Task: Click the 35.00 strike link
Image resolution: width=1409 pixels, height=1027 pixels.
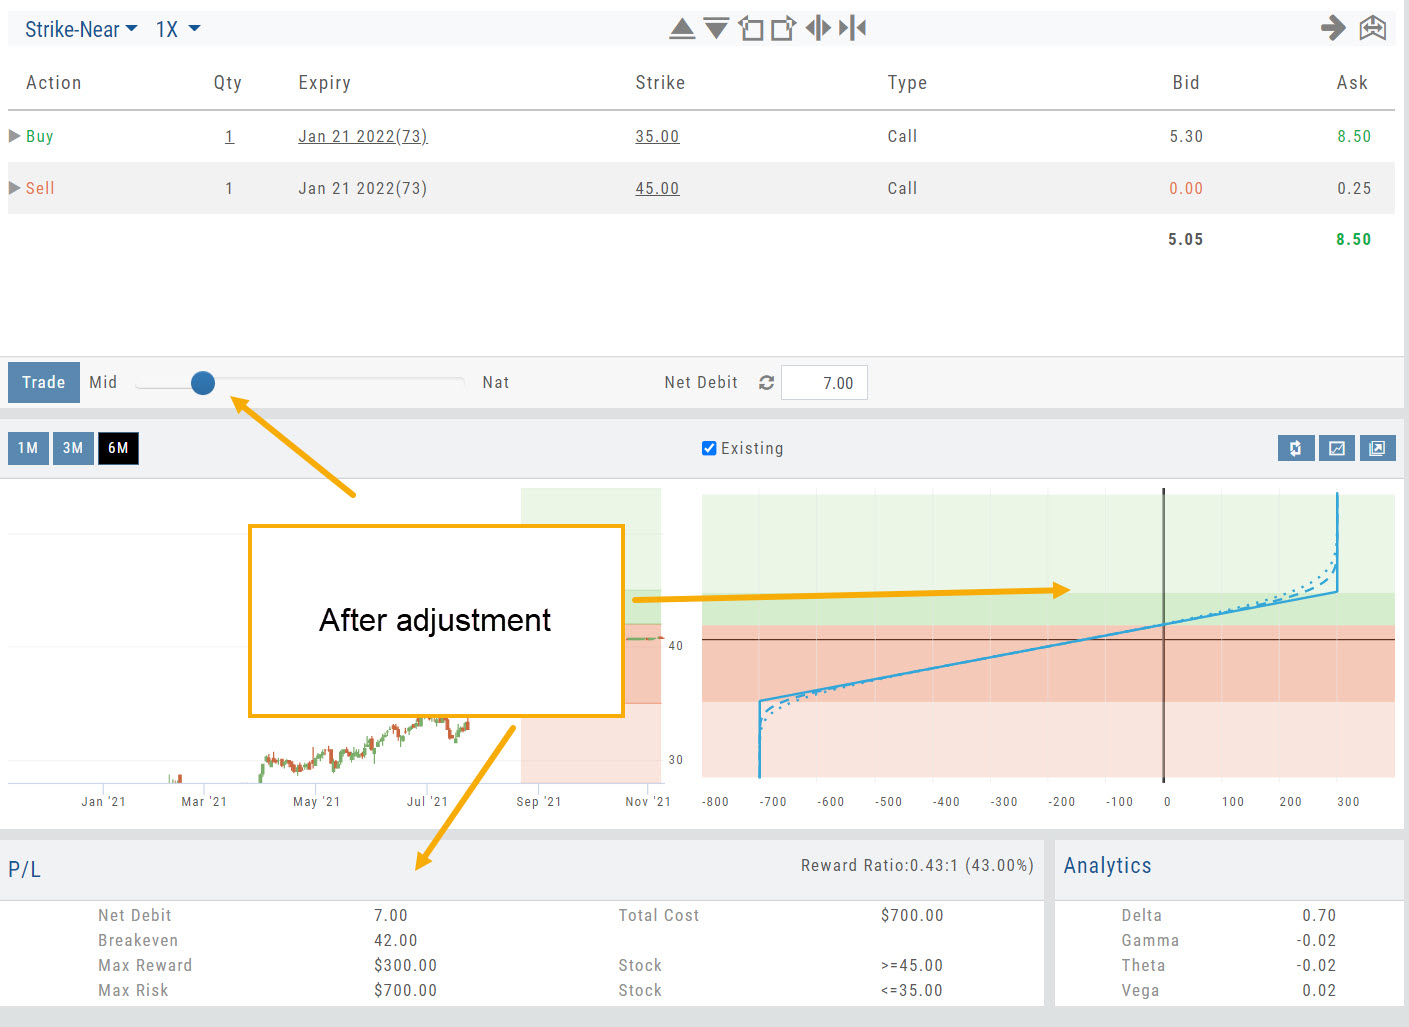Action: point(657,136)
